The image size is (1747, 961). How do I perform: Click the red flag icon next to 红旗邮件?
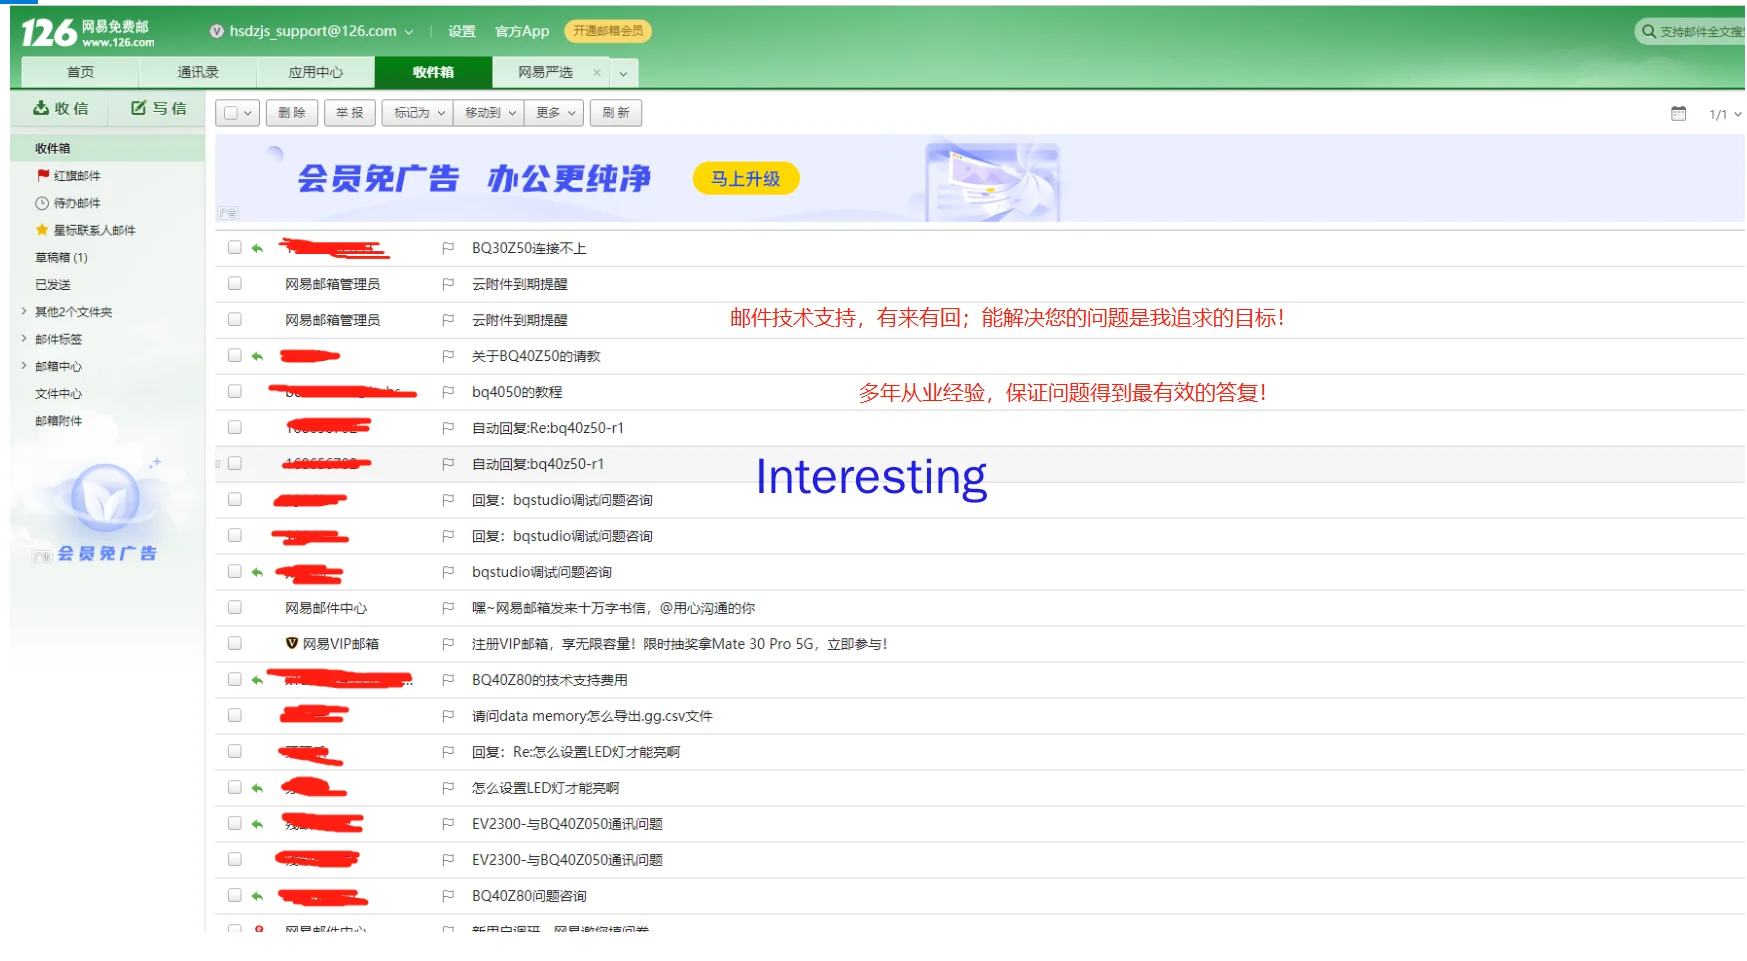click(43, 175)
